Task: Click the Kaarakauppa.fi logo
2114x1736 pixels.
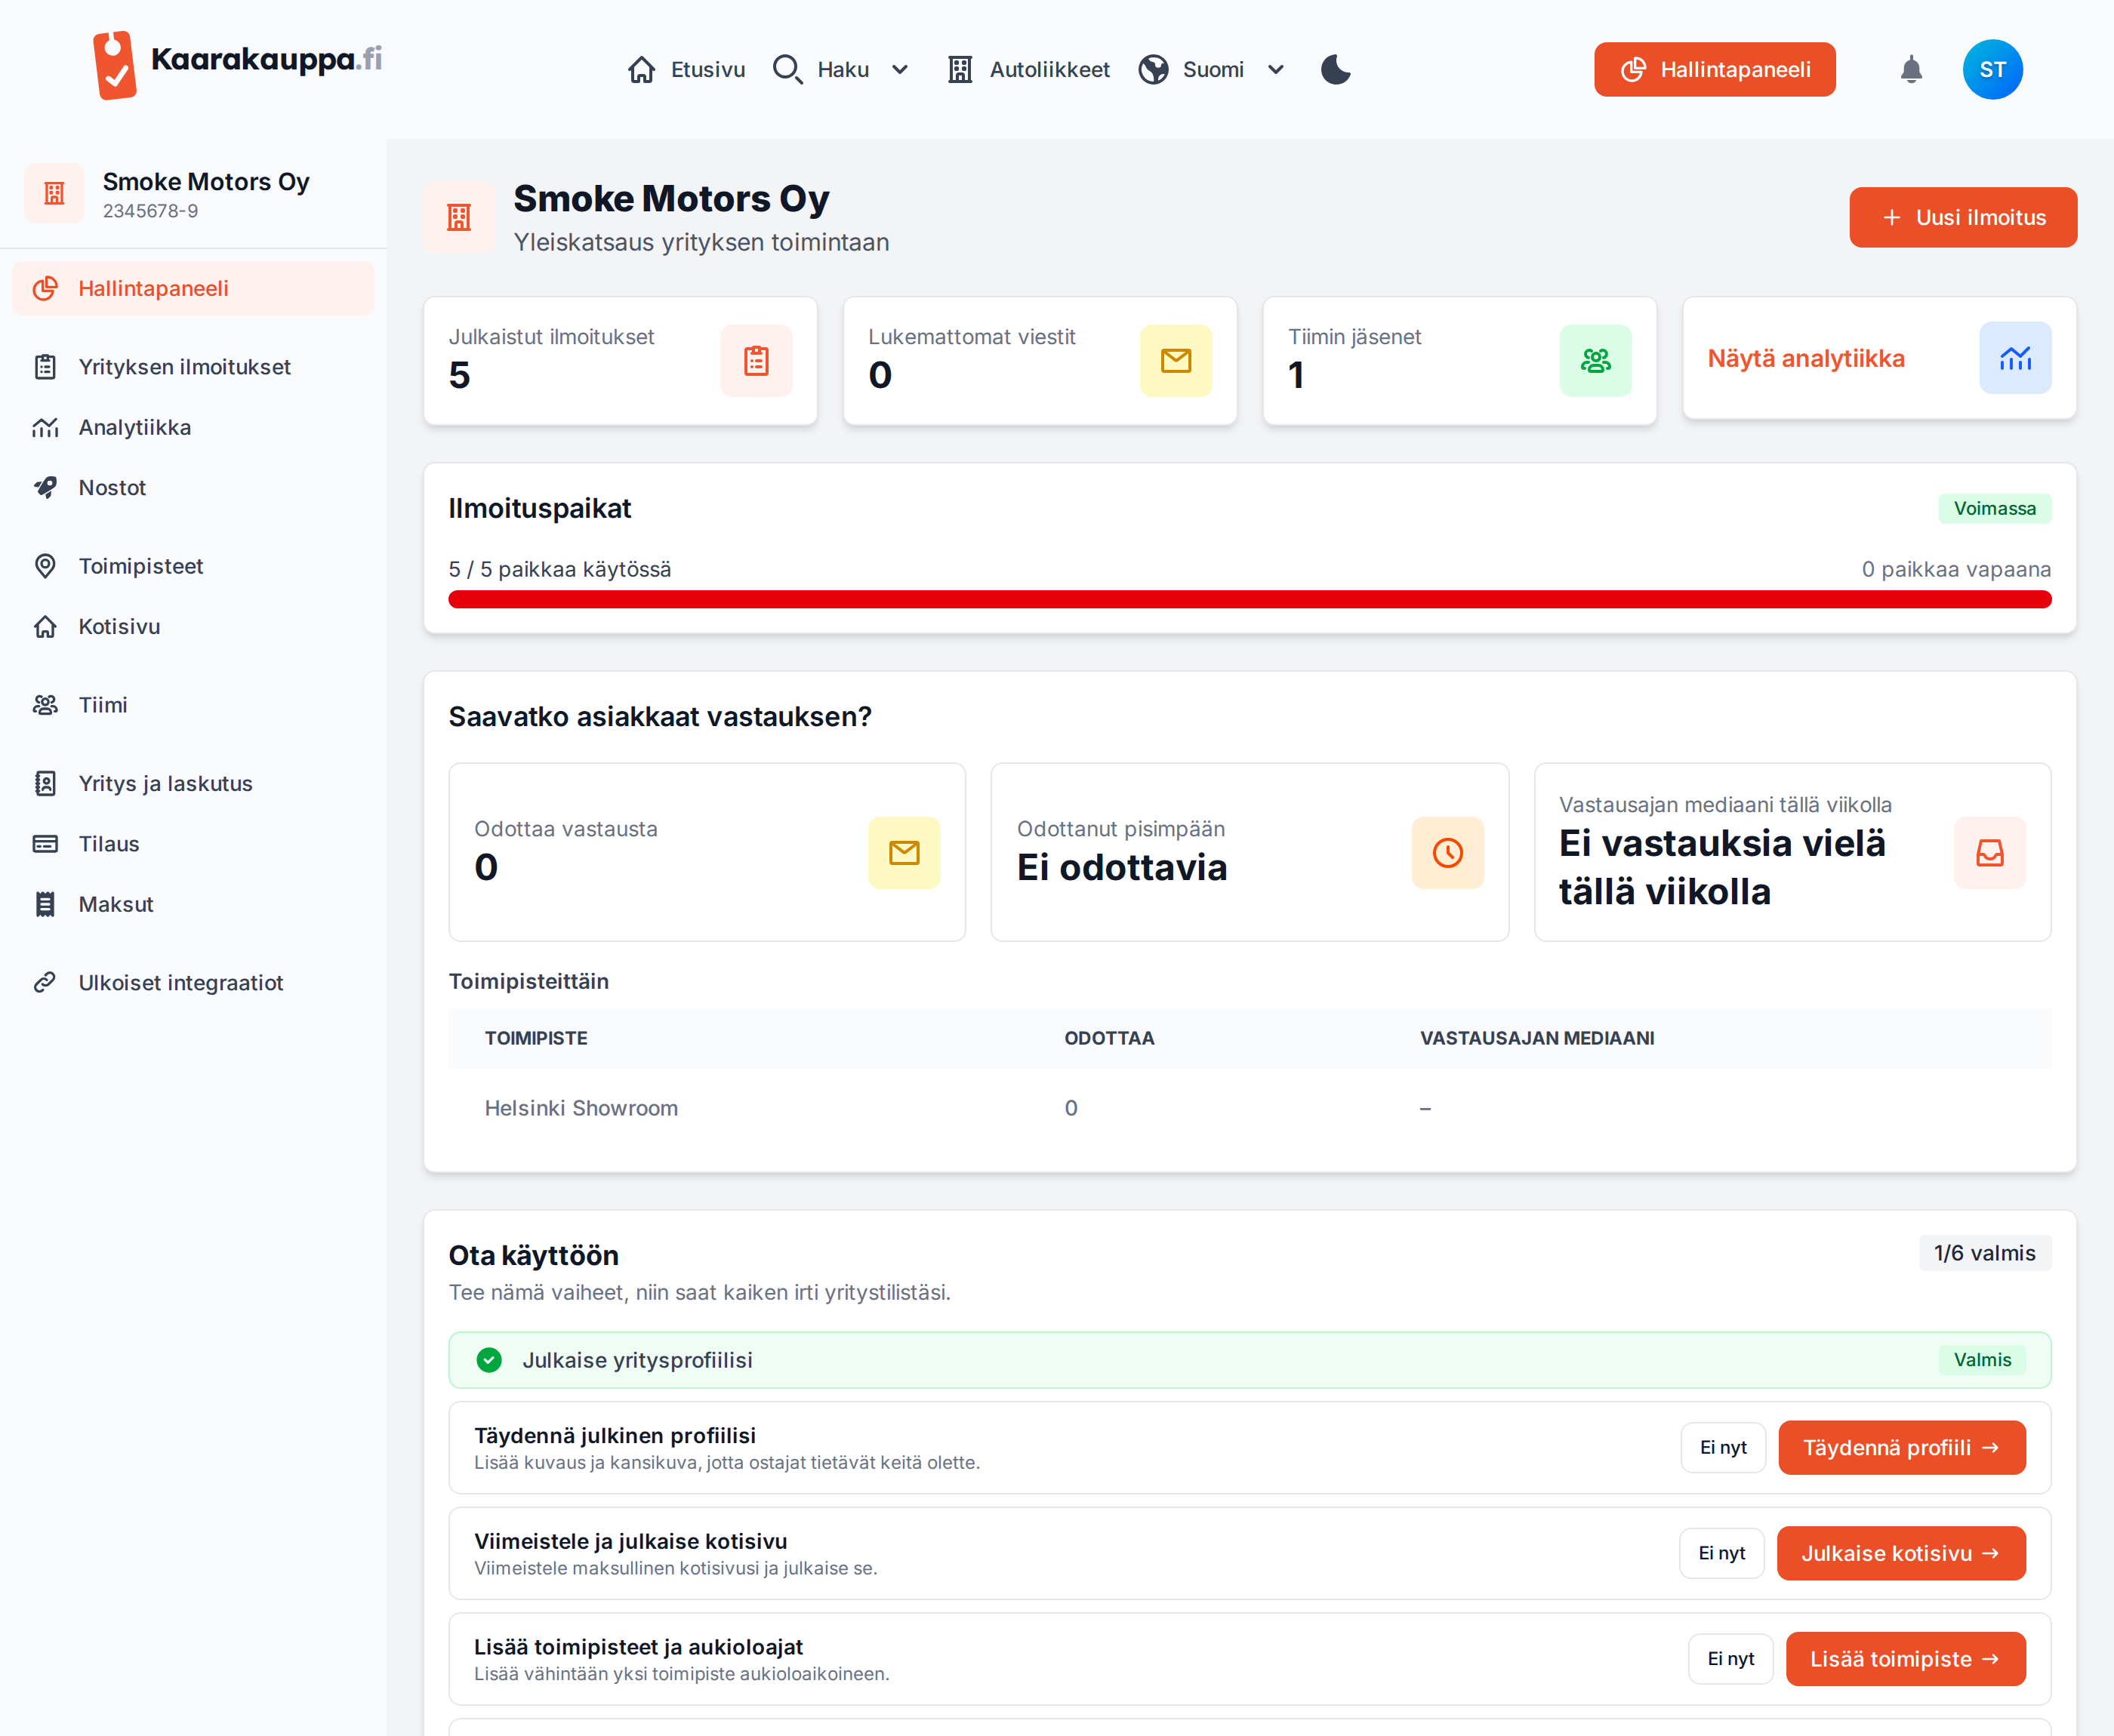Action: click(x=237, y=65)
